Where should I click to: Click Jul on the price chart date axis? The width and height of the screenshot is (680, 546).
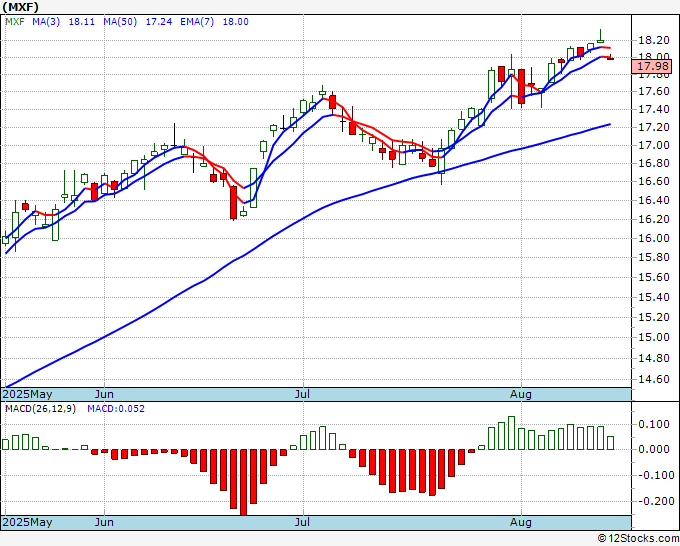(302, 394)
